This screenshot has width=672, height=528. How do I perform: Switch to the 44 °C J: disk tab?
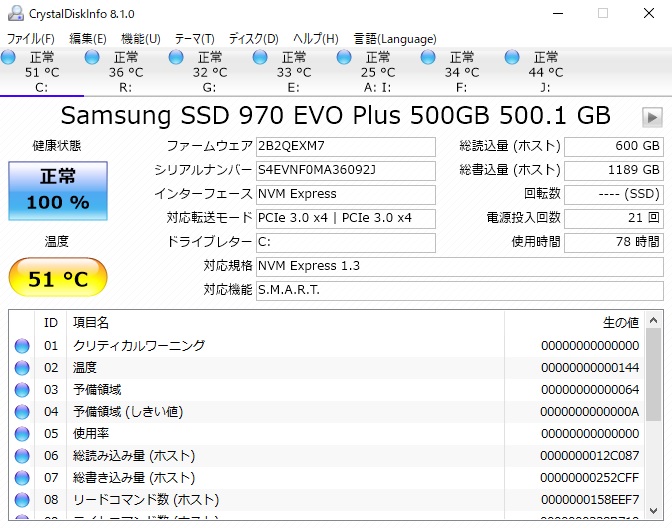click(546, 72)
